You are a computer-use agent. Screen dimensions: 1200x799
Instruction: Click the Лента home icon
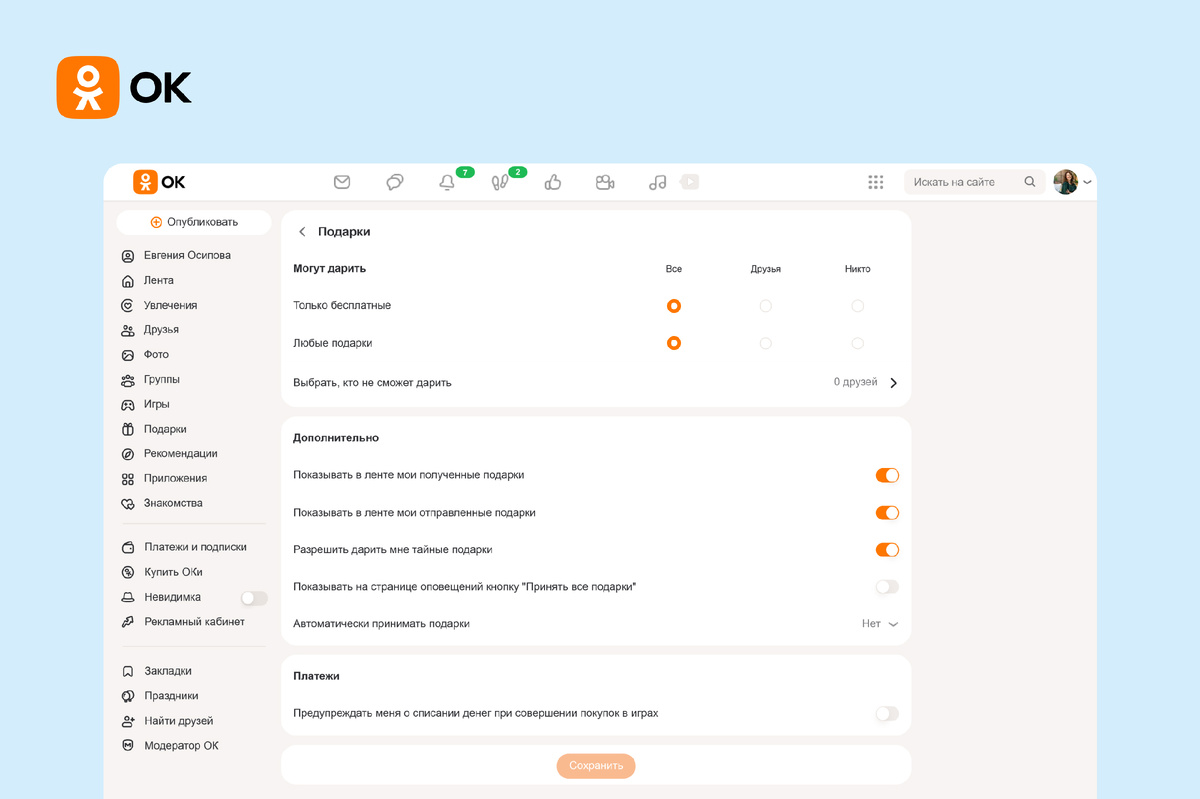[x=127, y=281]
